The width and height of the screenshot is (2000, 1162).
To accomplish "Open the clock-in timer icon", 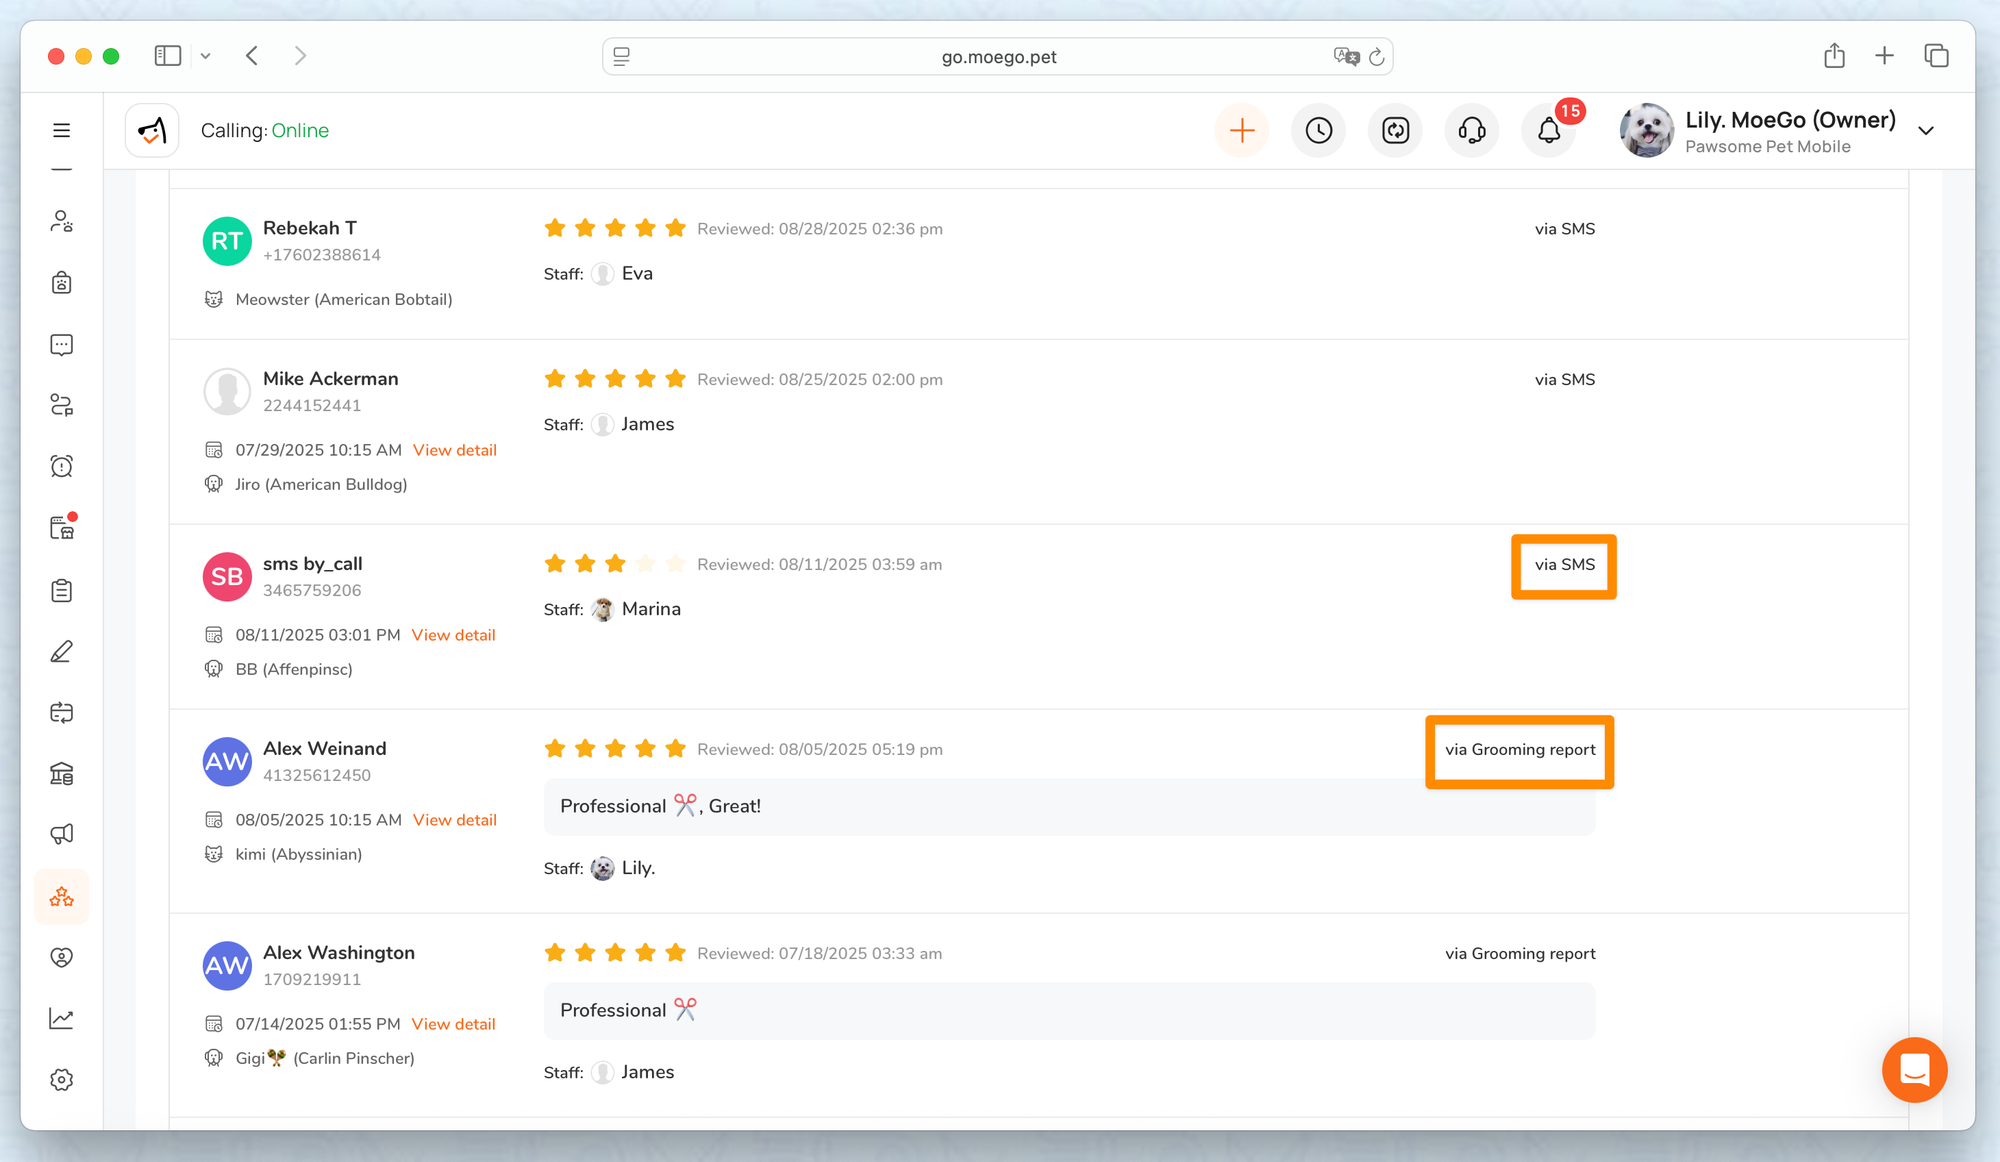I will coord(1318,130).
